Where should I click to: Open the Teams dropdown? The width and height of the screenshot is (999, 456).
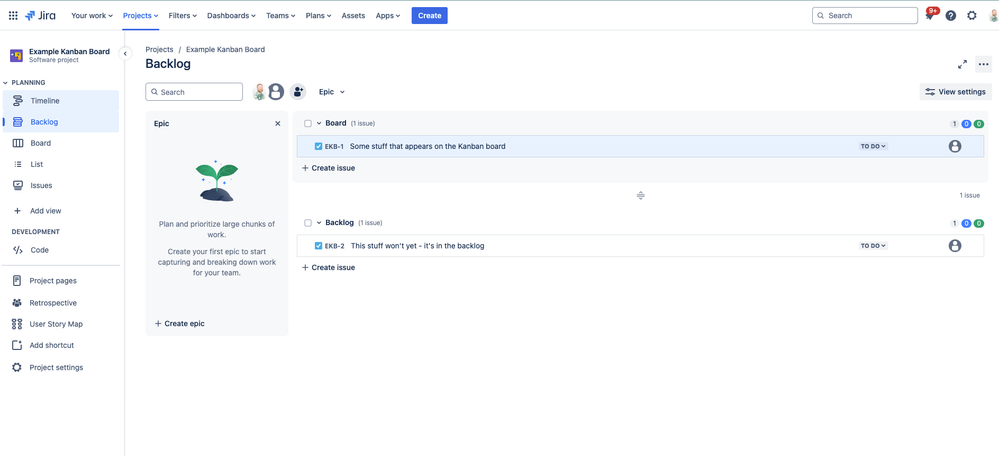click(281, 15)
